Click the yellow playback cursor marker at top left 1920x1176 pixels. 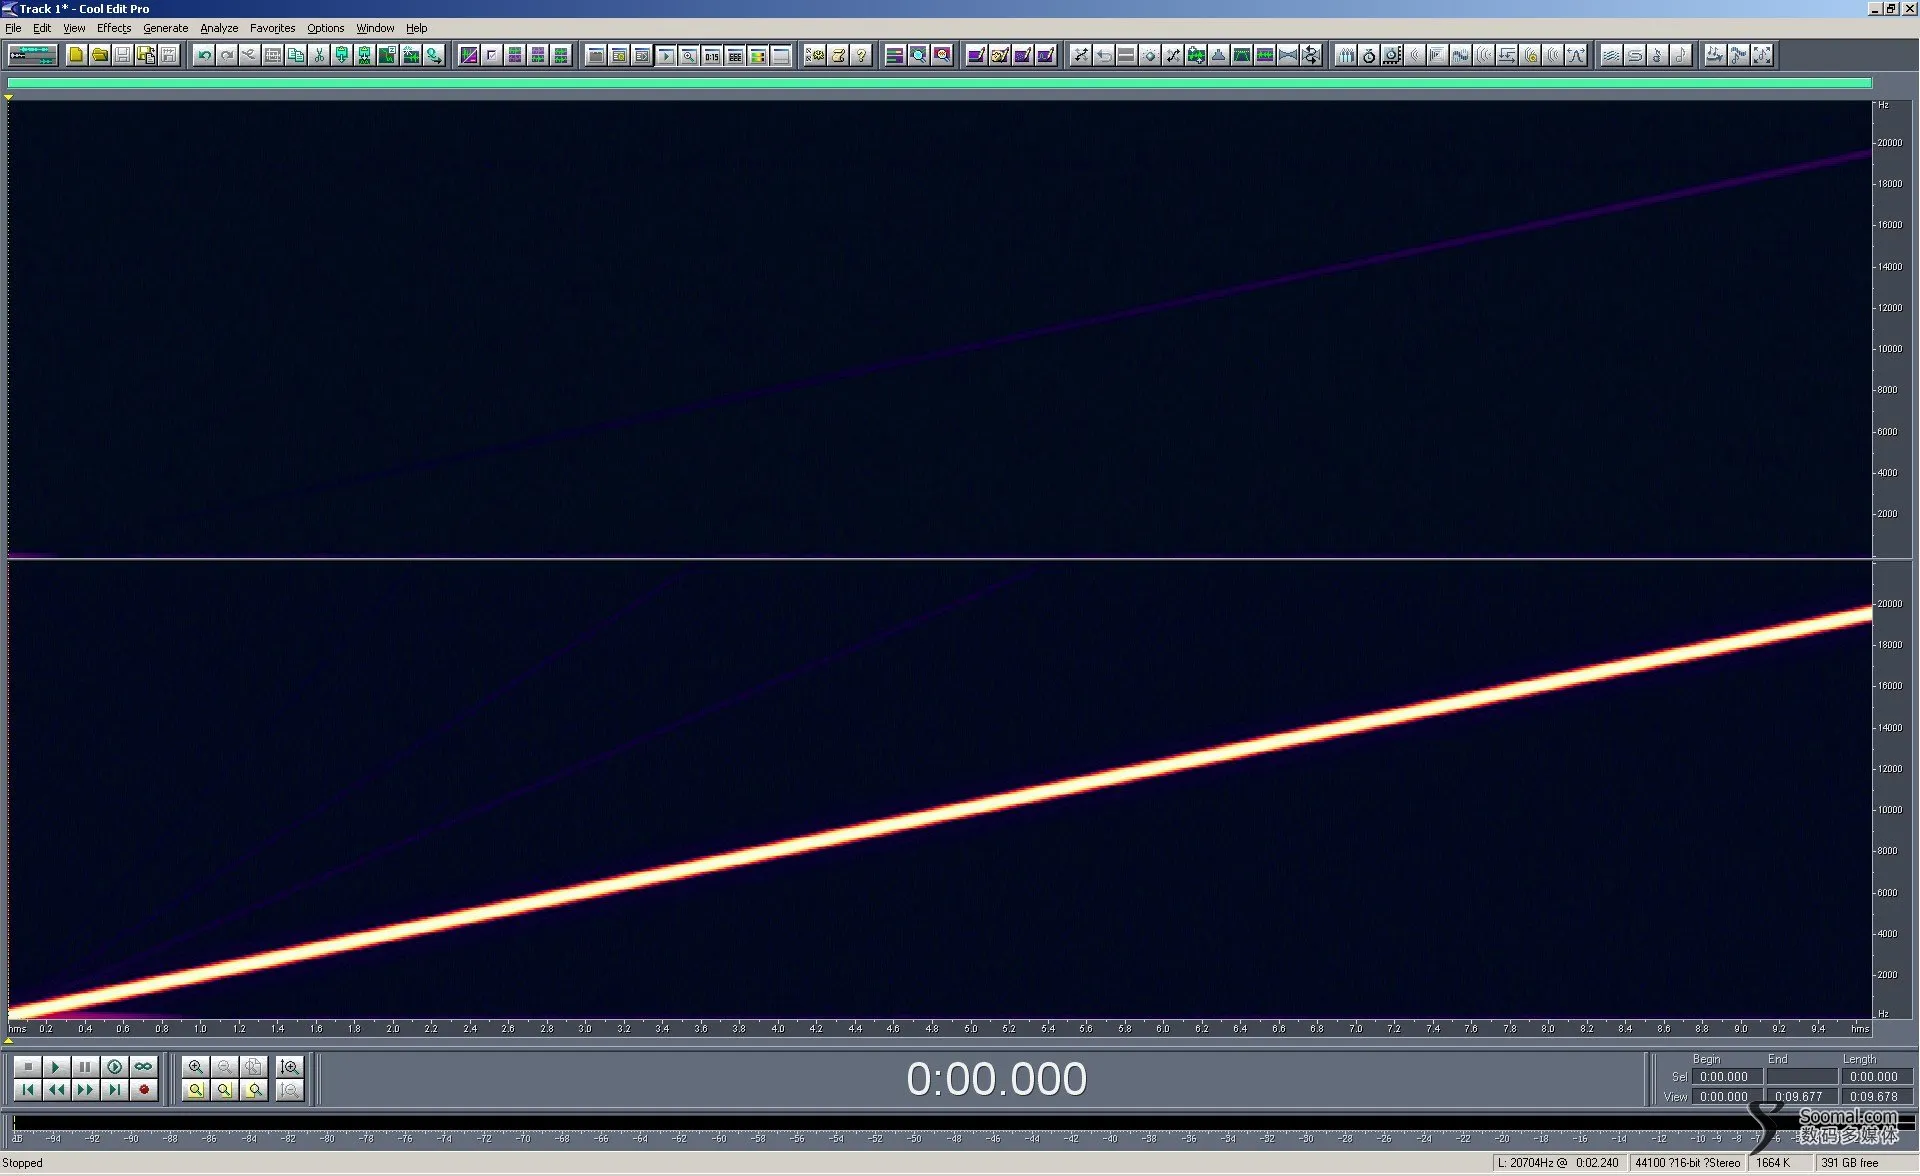(x=8, y=97)
